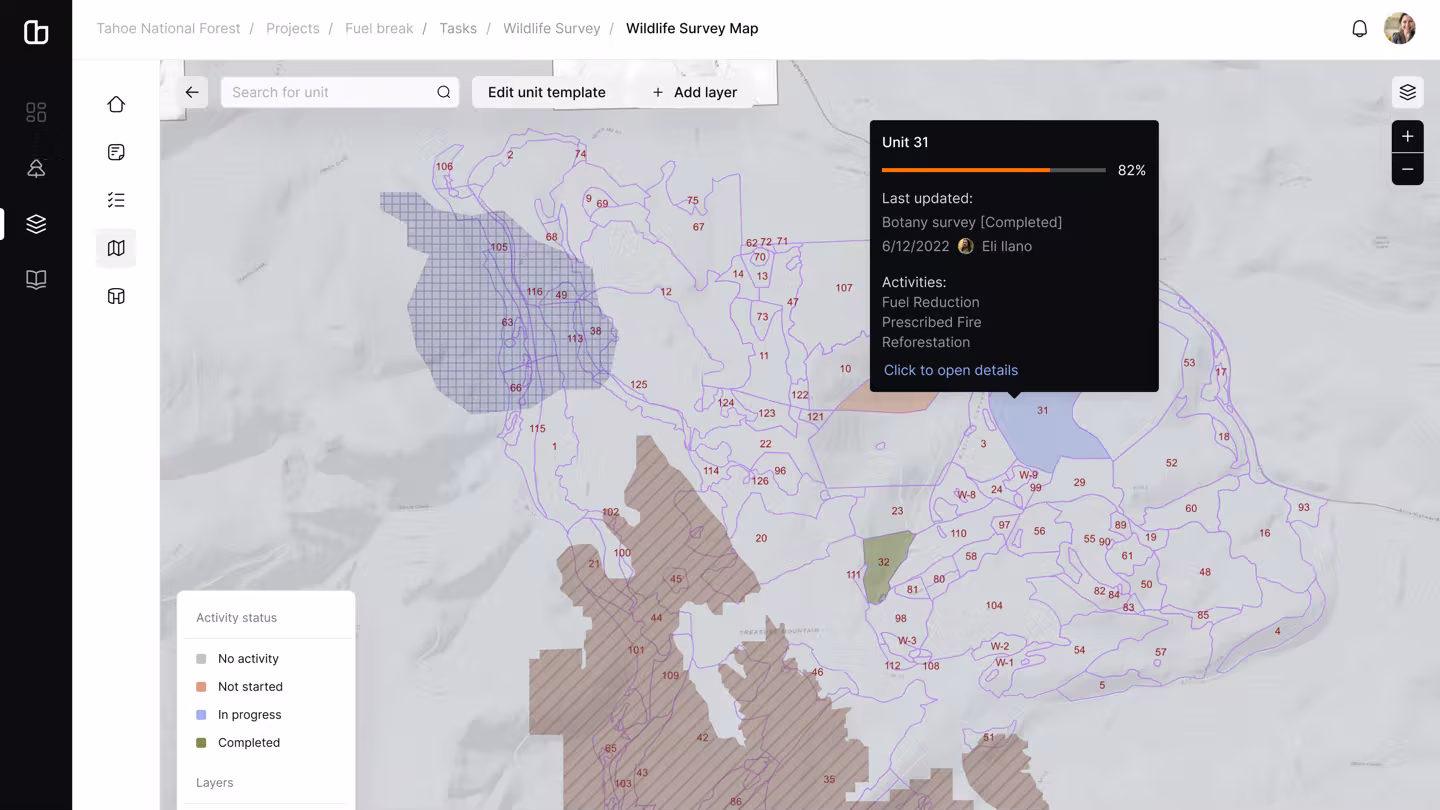Screen dimensions: 1440x810
Task: Click to open details for Unit 31
Action: point(951,370)
